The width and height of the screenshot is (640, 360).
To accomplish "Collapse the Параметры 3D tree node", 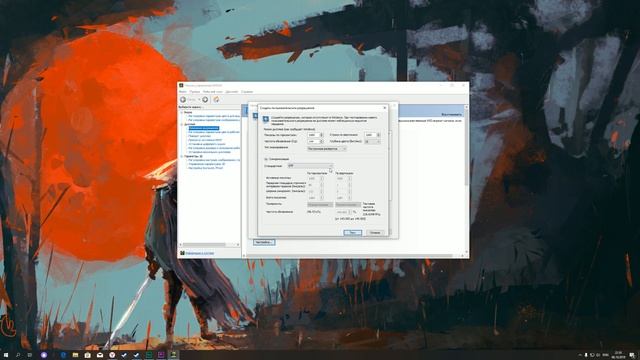I will tap(182, 156).
